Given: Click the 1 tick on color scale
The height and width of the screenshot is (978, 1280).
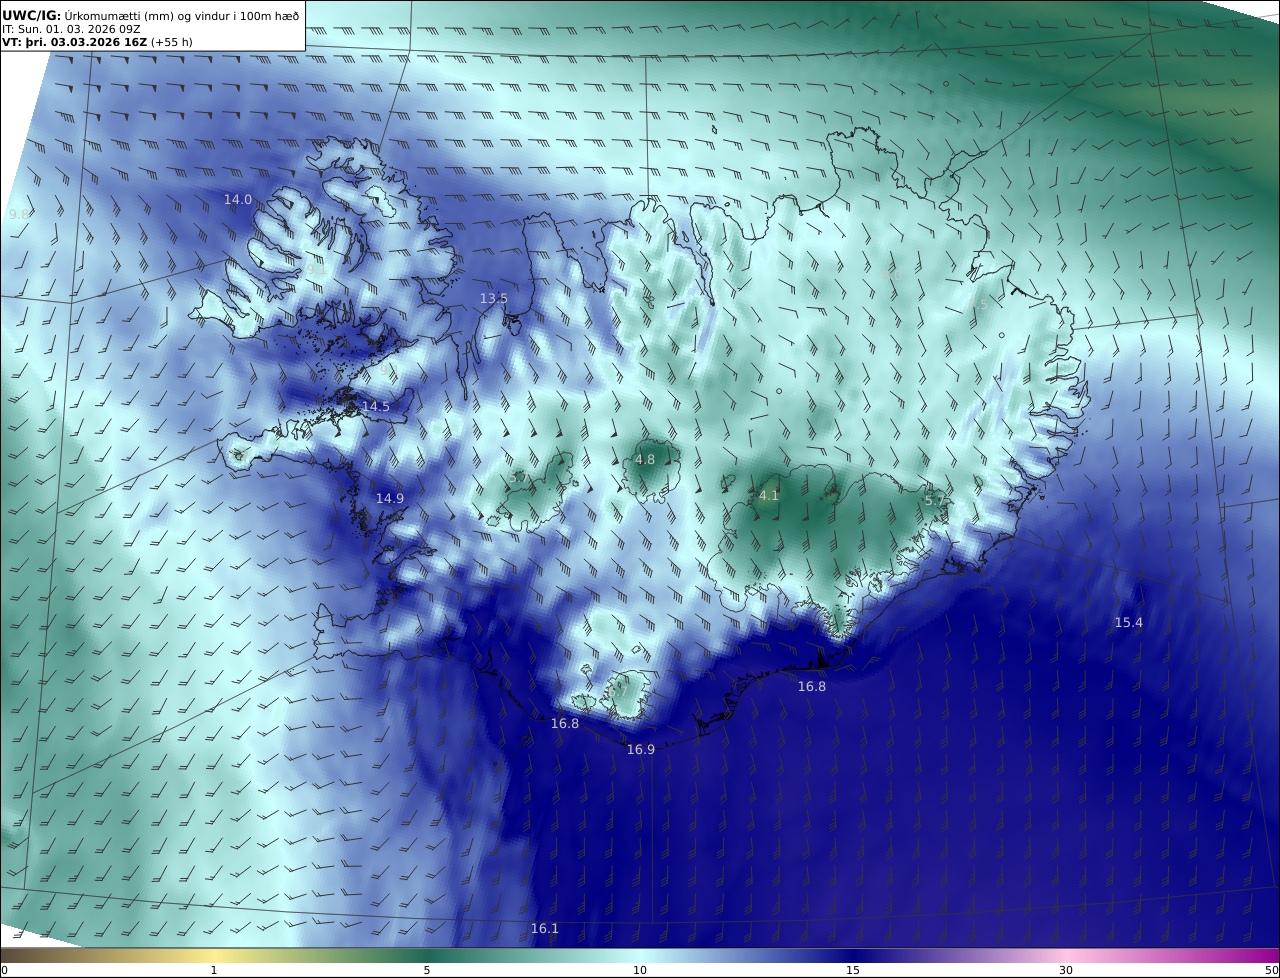Looking at the screenshot, I should point(214,970).
